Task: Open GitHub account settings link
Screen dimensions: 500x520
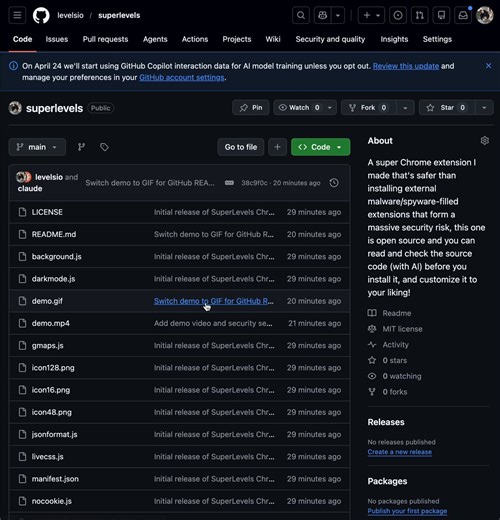Action: (182, 77)
